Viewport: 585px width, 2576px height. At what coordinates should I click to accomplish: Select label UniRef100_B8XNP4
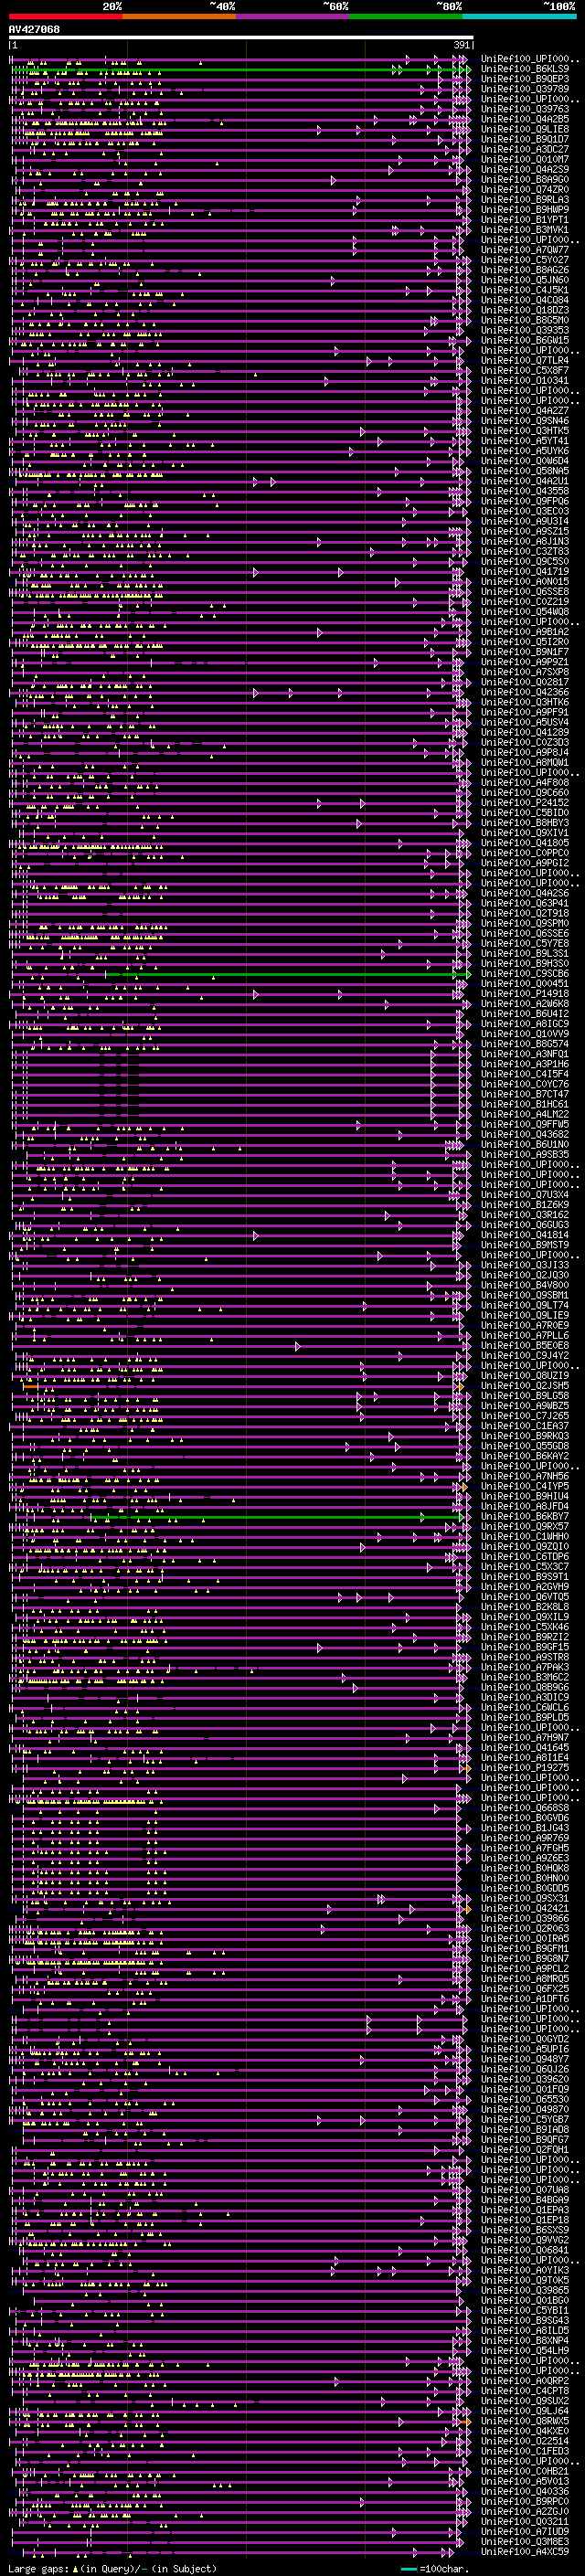pyautogui.click(x=525, y=2341)
